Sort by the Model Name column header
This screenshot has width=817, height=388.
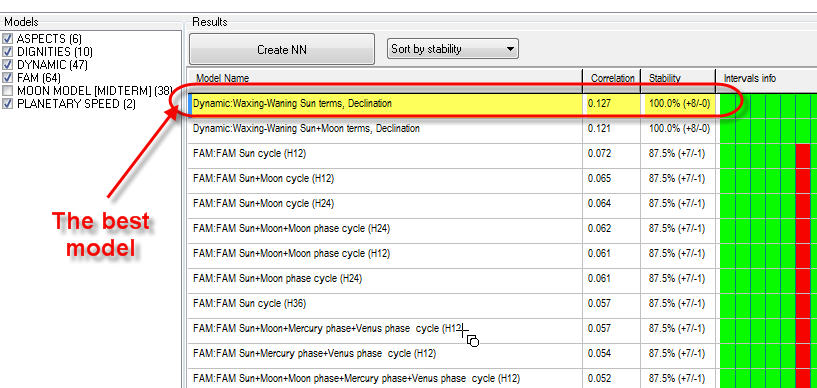pos(385,78)
